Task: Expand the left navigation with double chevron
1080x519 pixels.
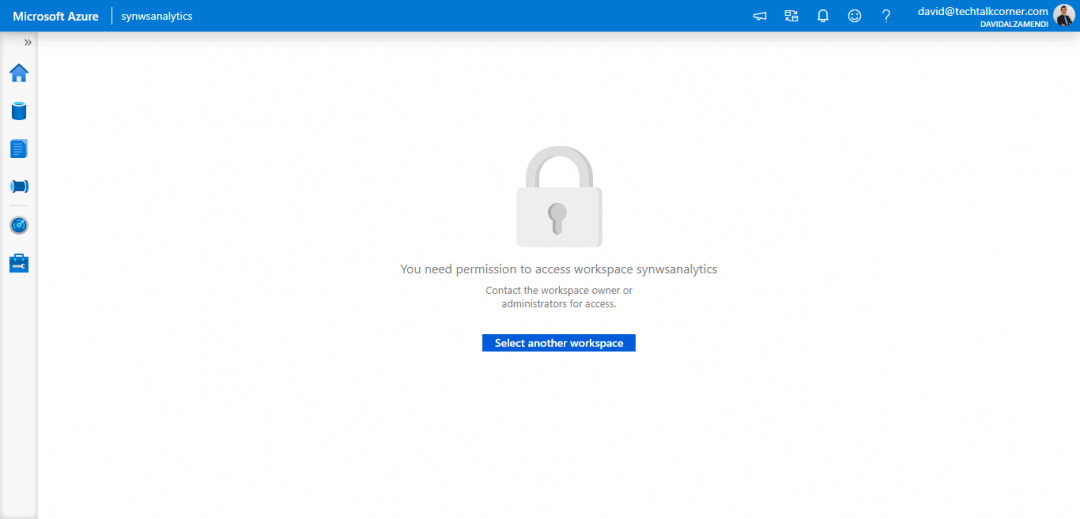Action: point(27,43)
